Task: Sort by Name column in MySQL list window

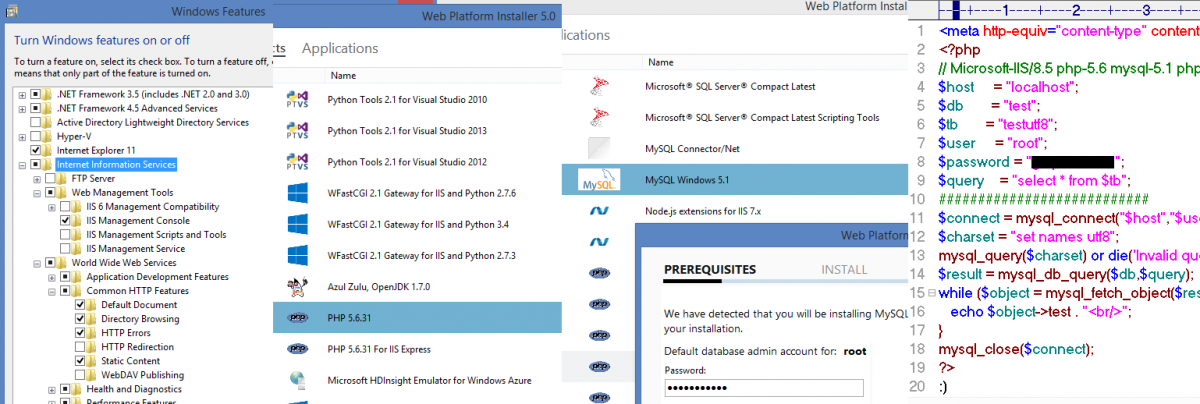Action: 661,61
